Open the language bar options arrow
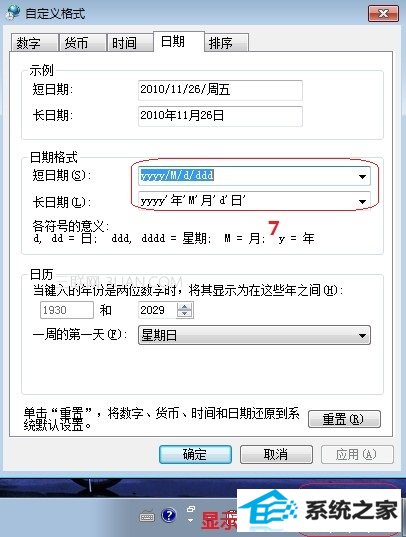 click(x=190, y=521)
